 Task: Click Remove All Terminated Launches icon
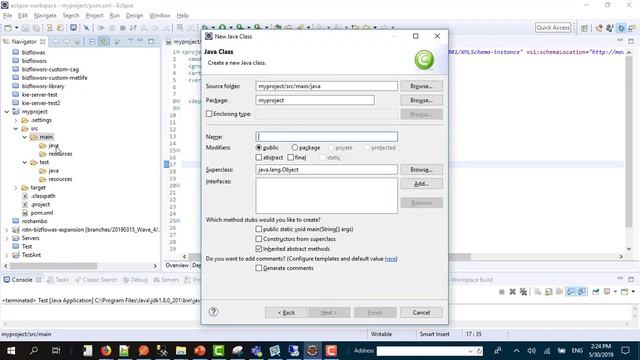click(523, 291)
